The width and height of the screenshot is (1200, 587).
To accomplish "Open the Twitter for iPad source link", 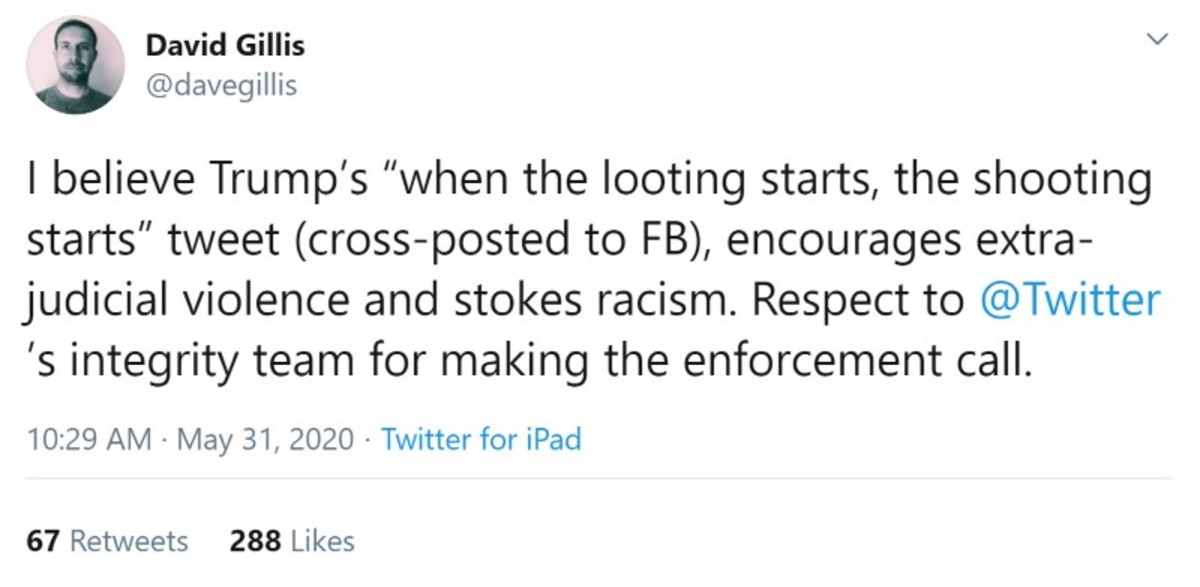I will pos(481,439).
